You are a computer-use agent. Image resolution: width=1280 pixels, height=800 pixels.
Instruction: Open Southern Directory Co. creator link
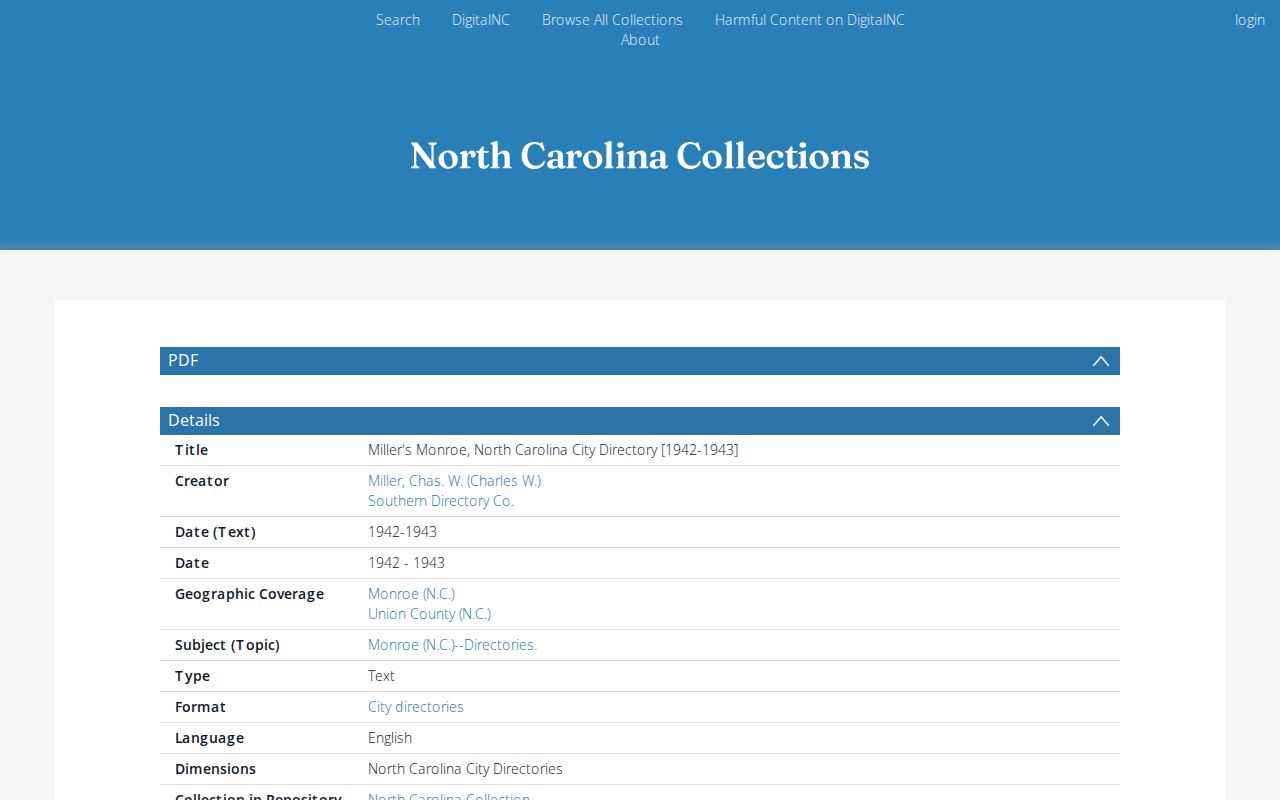(x=441, y=501)
